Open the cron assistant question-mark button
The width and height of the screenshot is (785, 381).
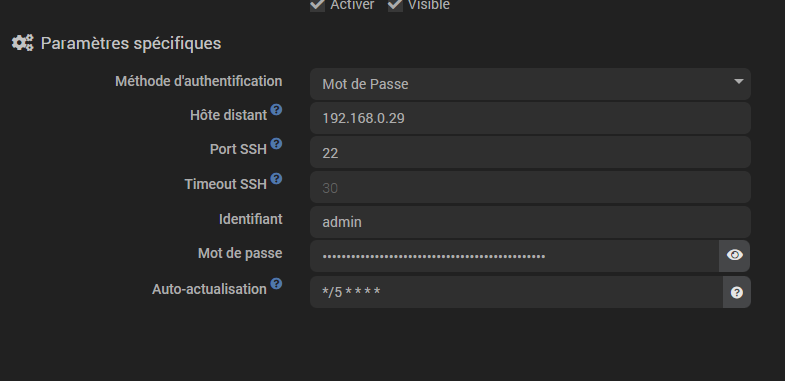[x=736, y=292]
